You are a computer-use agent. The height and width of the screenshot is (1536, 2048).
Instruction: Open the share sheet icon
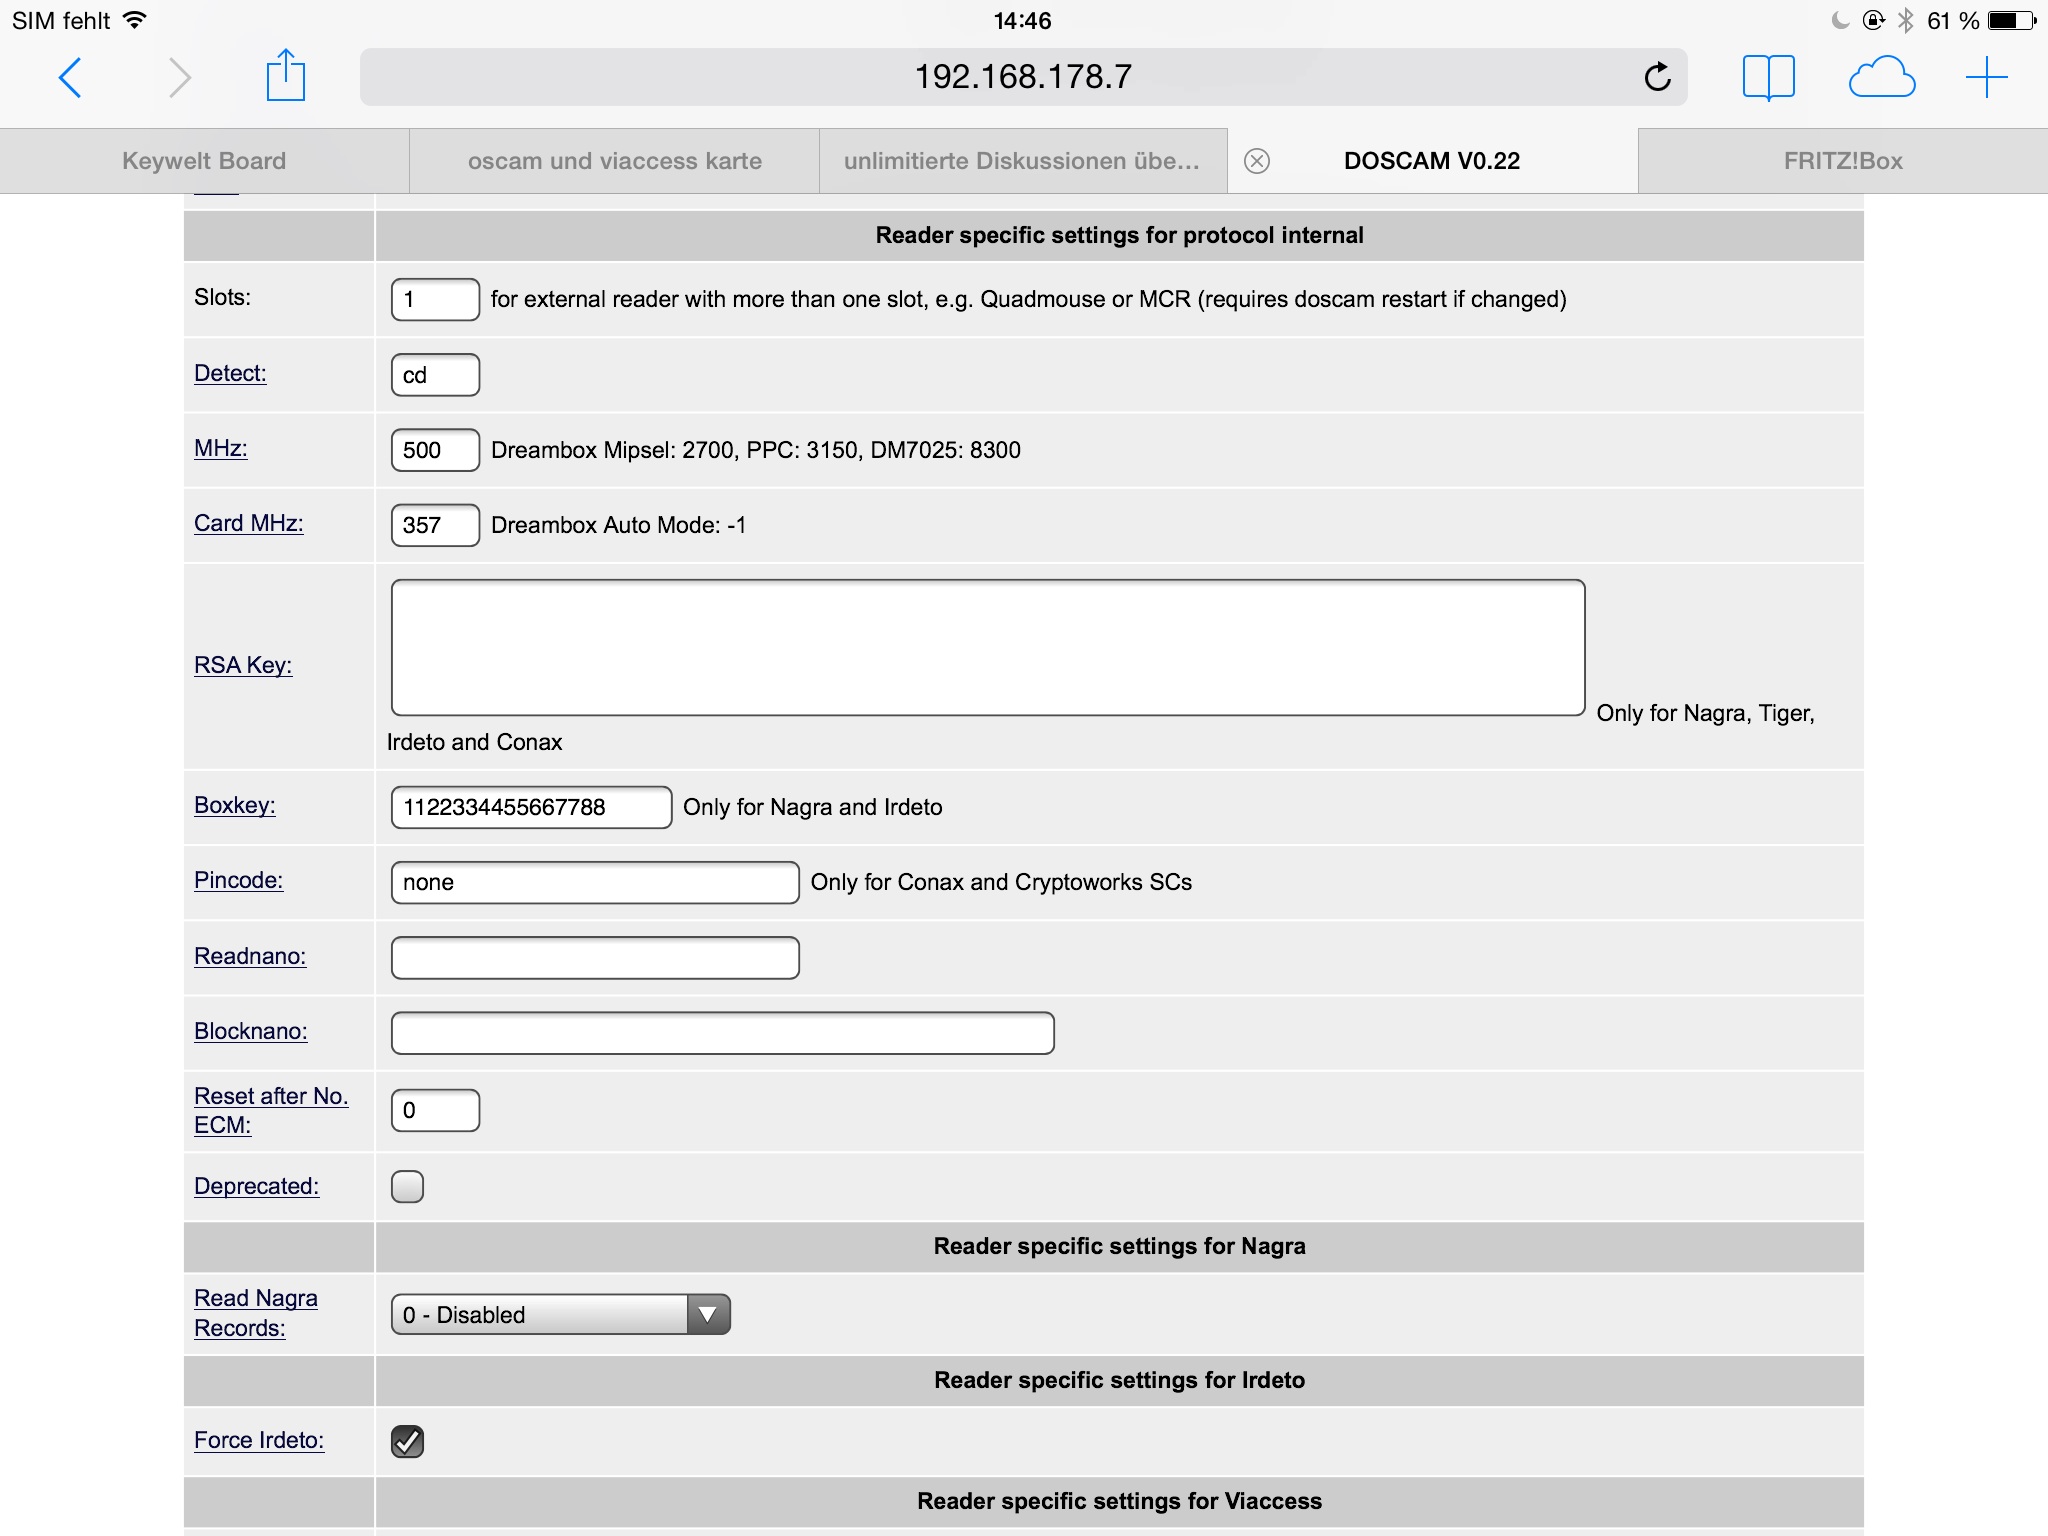[285, 76]
